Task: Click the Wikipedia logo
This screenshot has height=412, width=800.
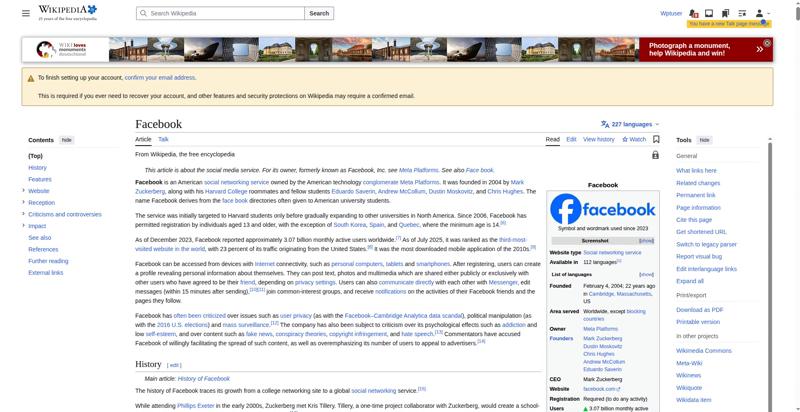Action: pos(67,13)
